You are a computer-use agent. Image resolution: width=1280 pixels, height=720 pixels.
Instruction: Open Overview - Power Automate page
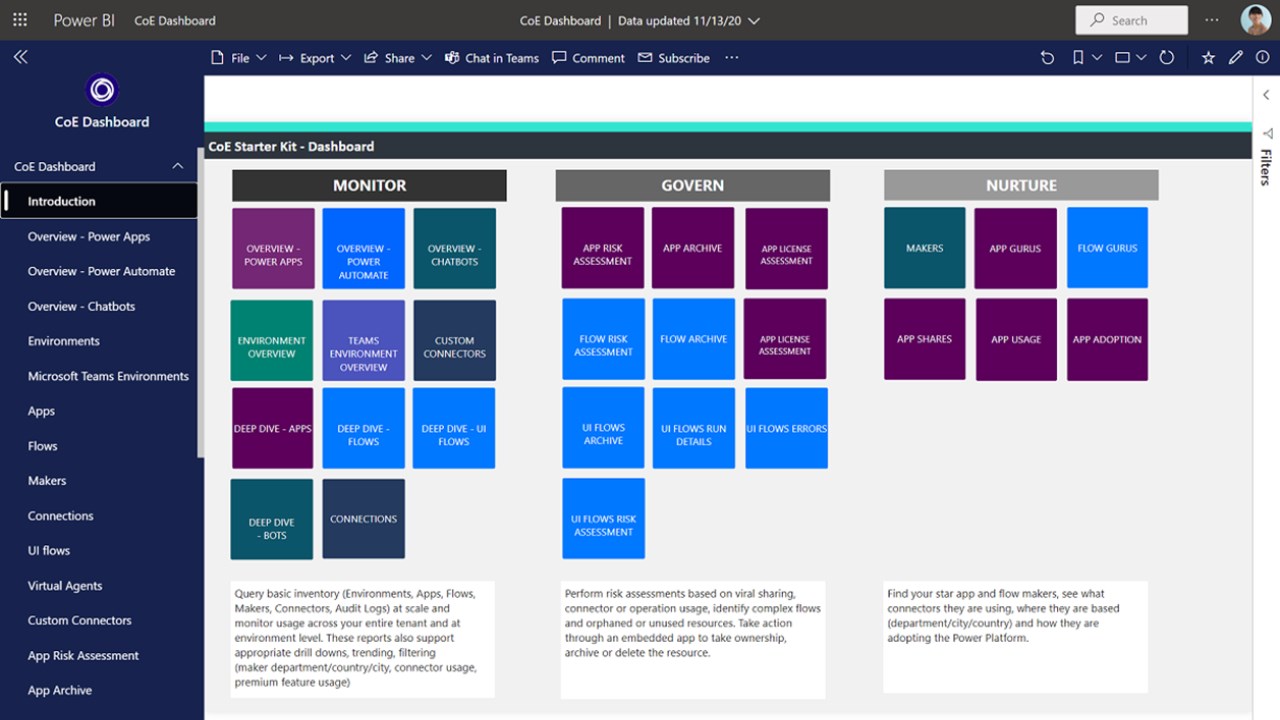(99, 271)
